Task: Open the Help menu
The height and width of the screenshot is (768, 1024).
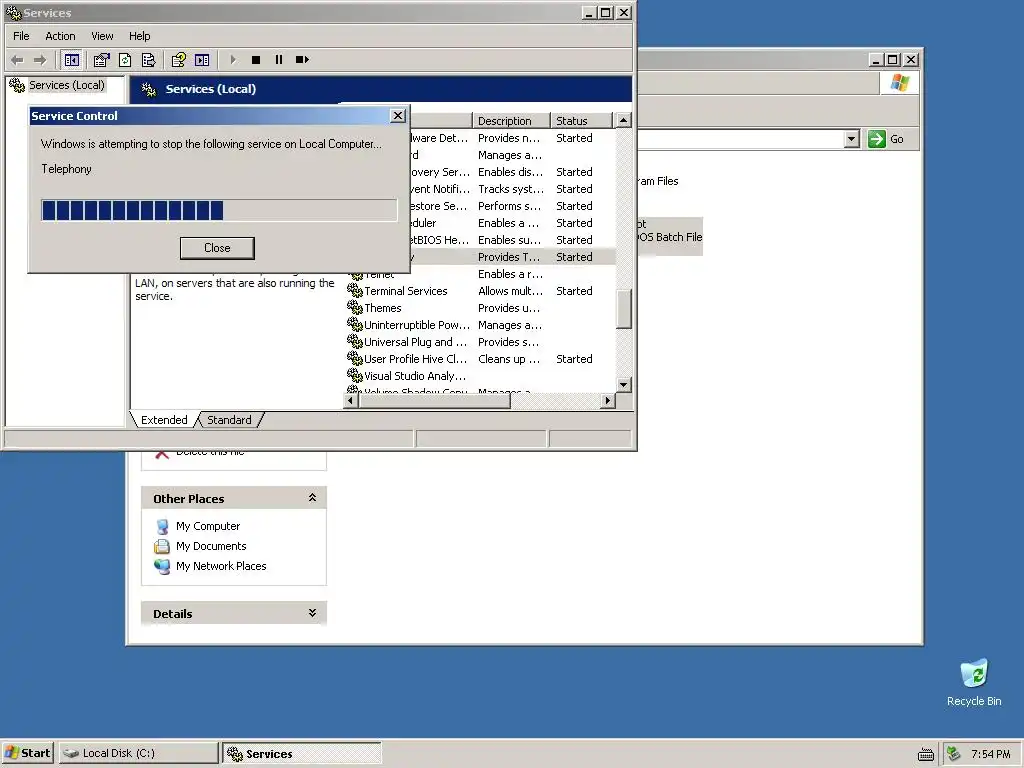Action: click(x=139, y=36)
